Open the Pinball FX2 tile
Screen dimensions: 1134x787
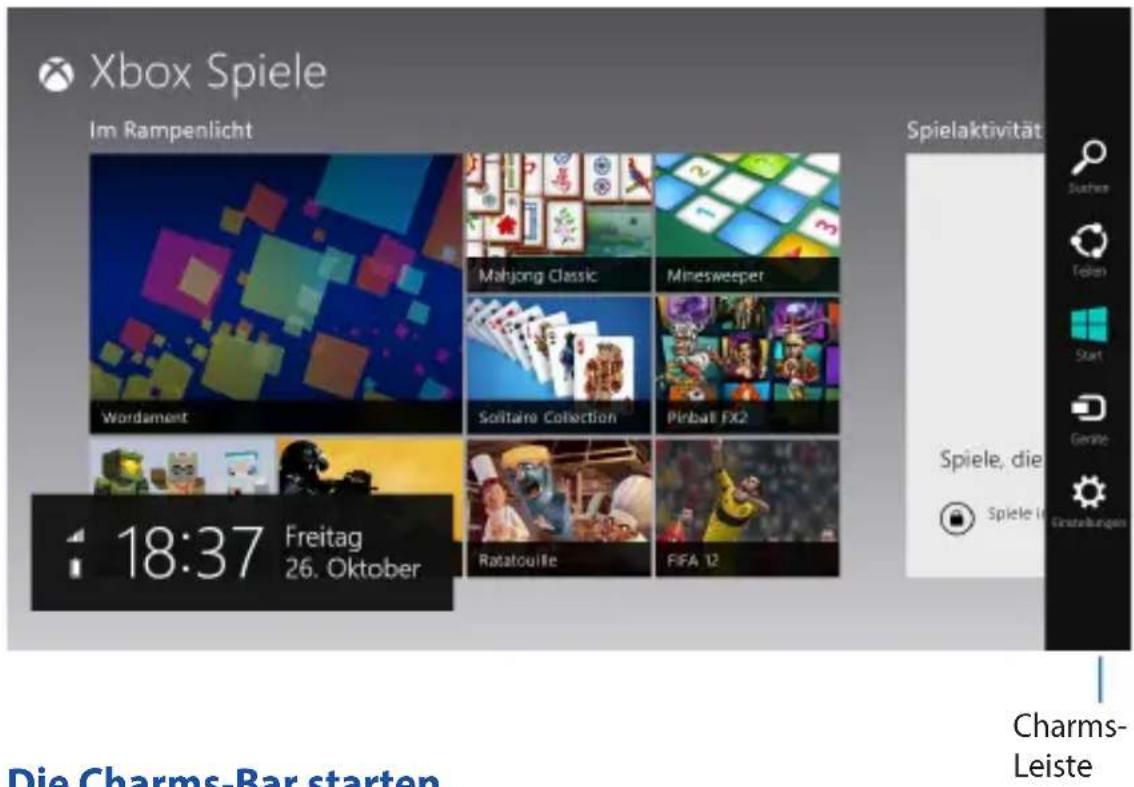(x=748, y=365)
